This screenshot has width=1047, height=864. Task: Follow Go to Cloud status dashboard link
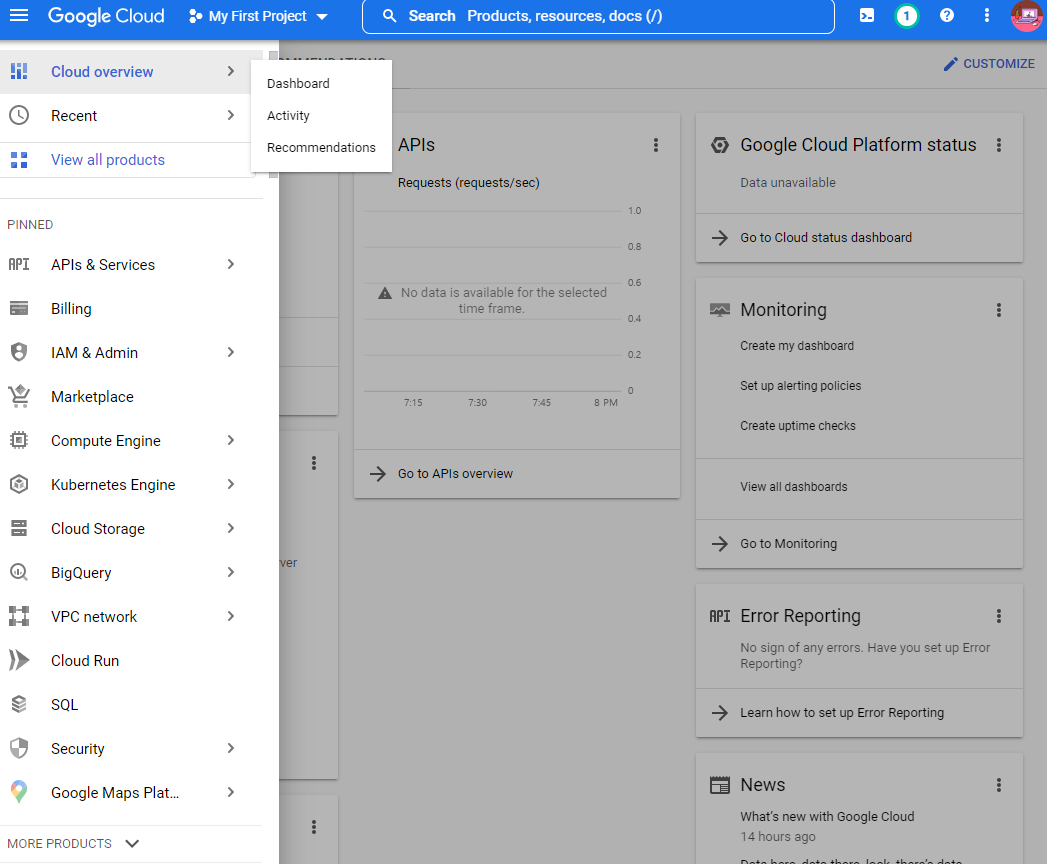(825, 238)
